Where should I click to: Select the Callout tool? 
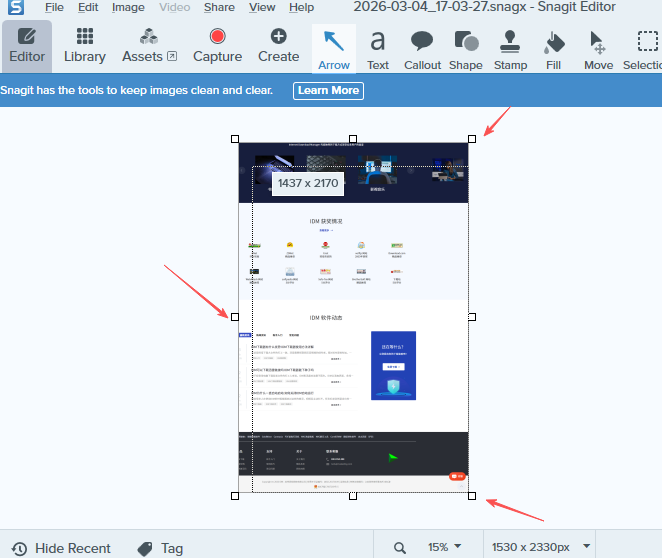[x=422, y=49]
